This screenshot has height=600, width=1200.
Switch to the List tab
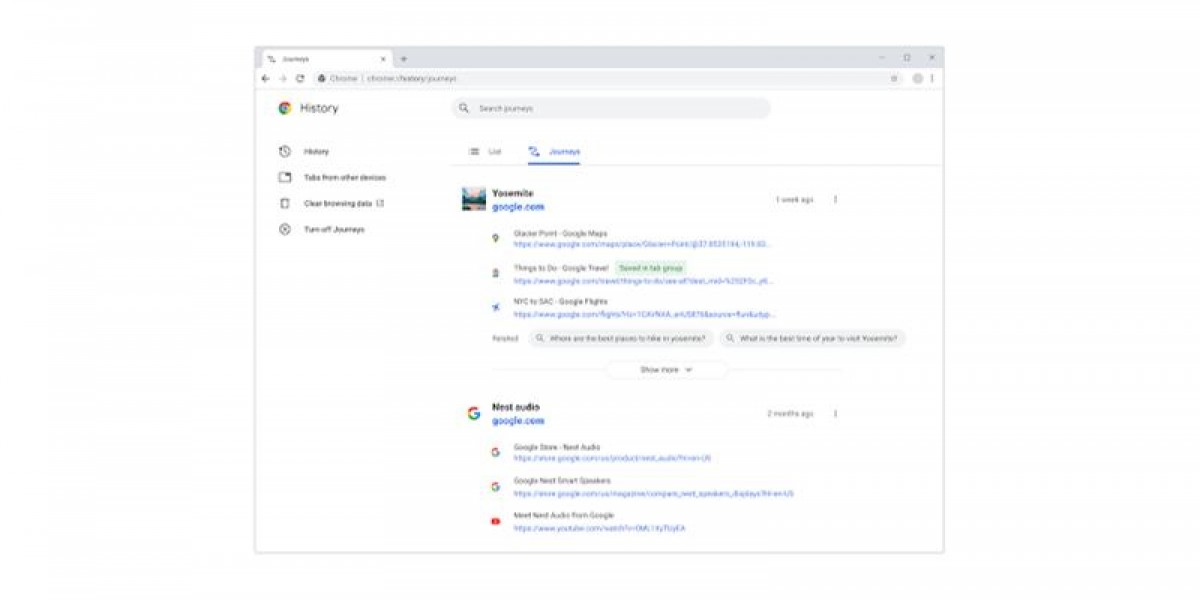(x=486, y=152)
